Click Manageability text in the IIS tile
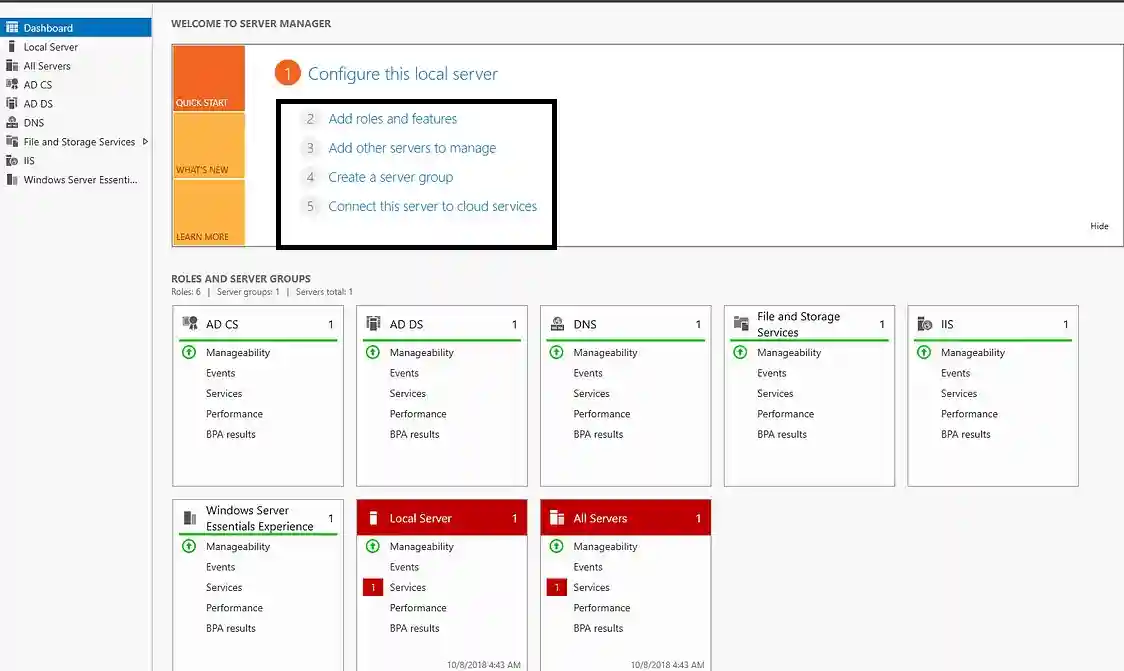 973,352
